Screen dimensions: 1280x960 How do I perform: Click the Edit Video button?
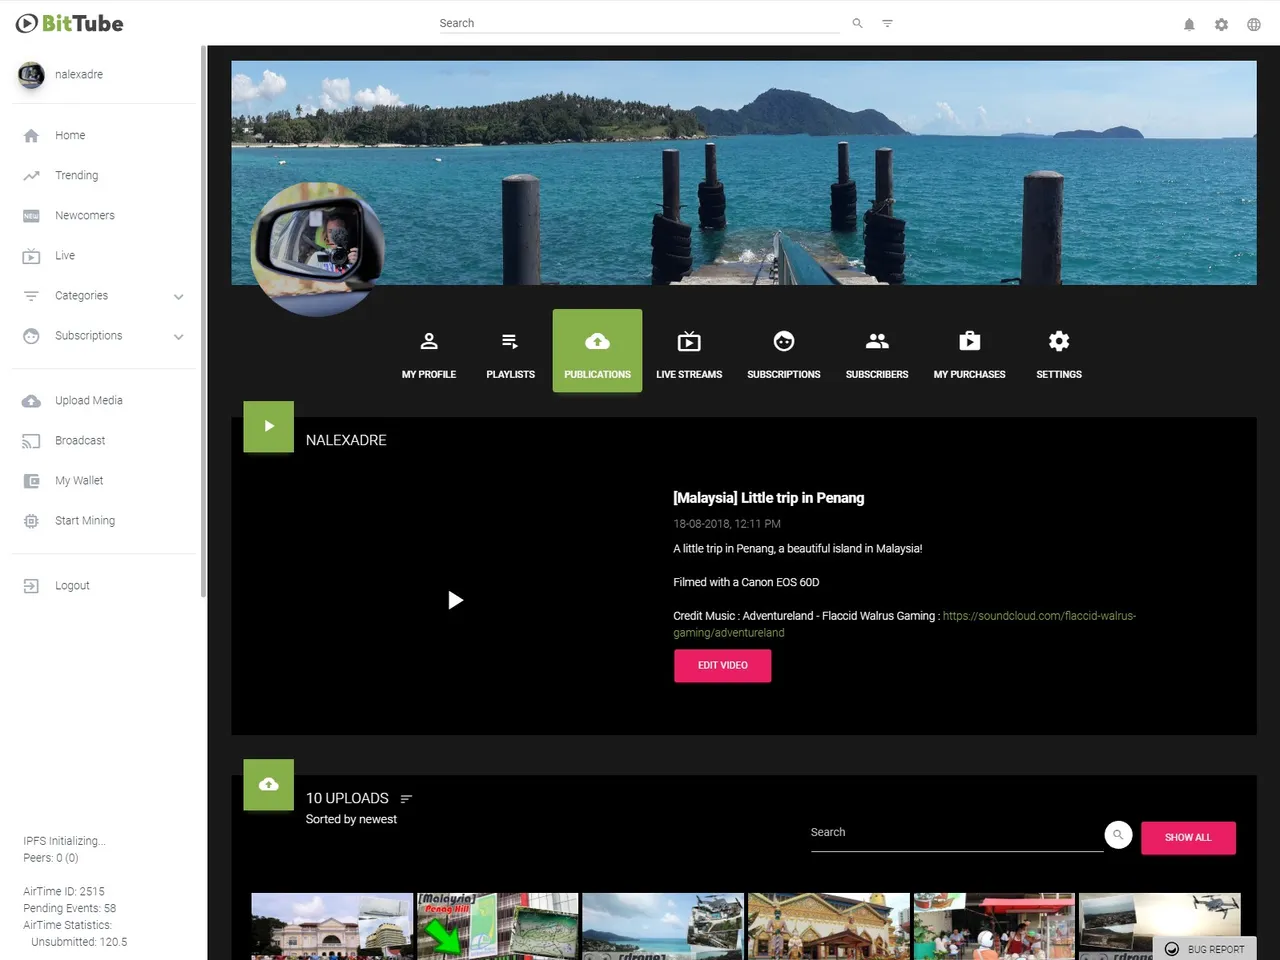pyautogui.click(x=722, y=665)
